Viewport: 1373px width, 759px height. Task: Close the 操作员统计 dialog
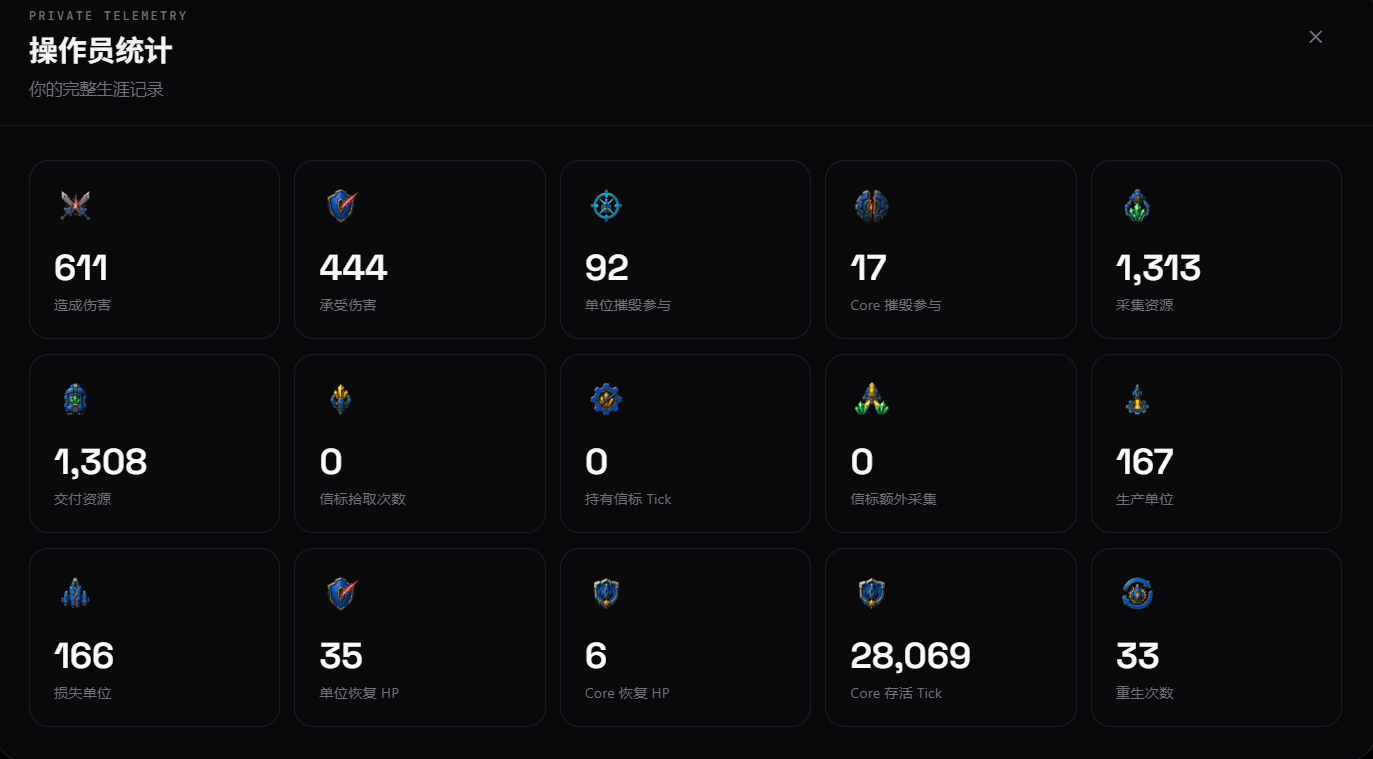pyautogui.click(x=1316, y=37)
